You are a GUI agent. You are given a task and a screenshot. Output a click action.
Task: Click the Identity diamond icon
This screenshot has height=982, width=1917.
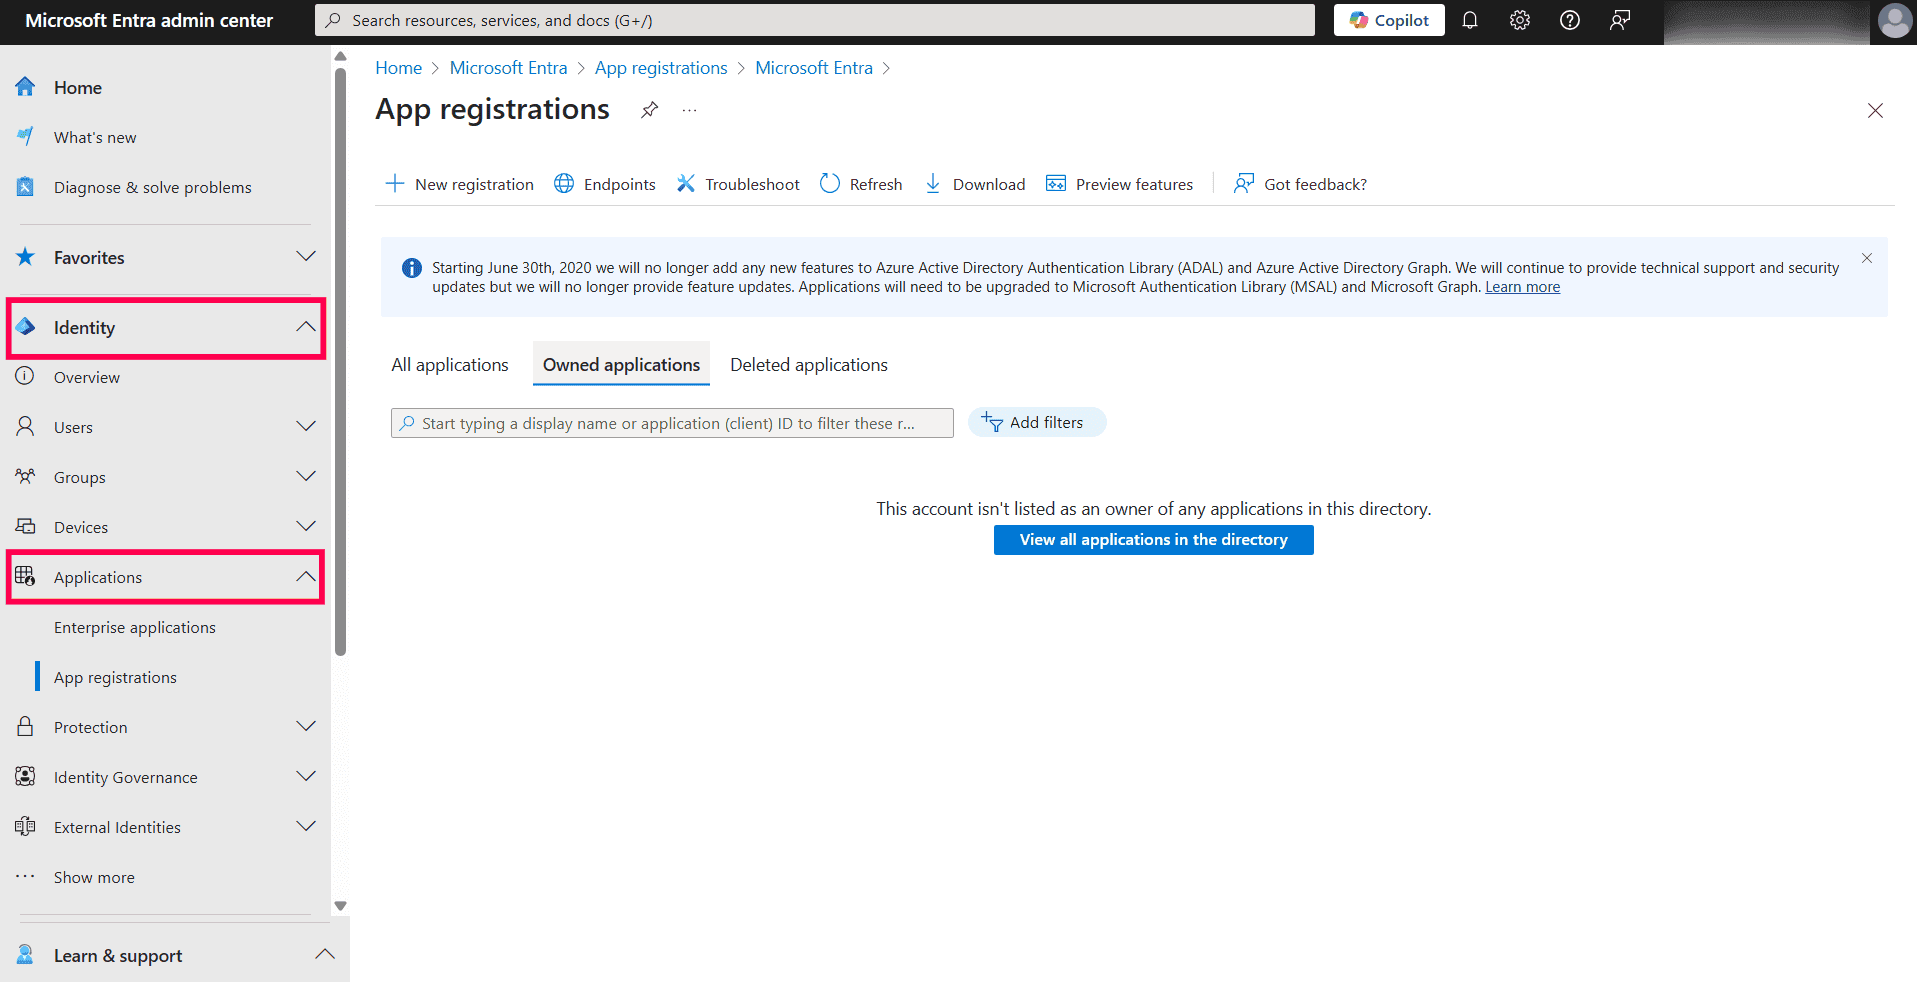point(25,327)
